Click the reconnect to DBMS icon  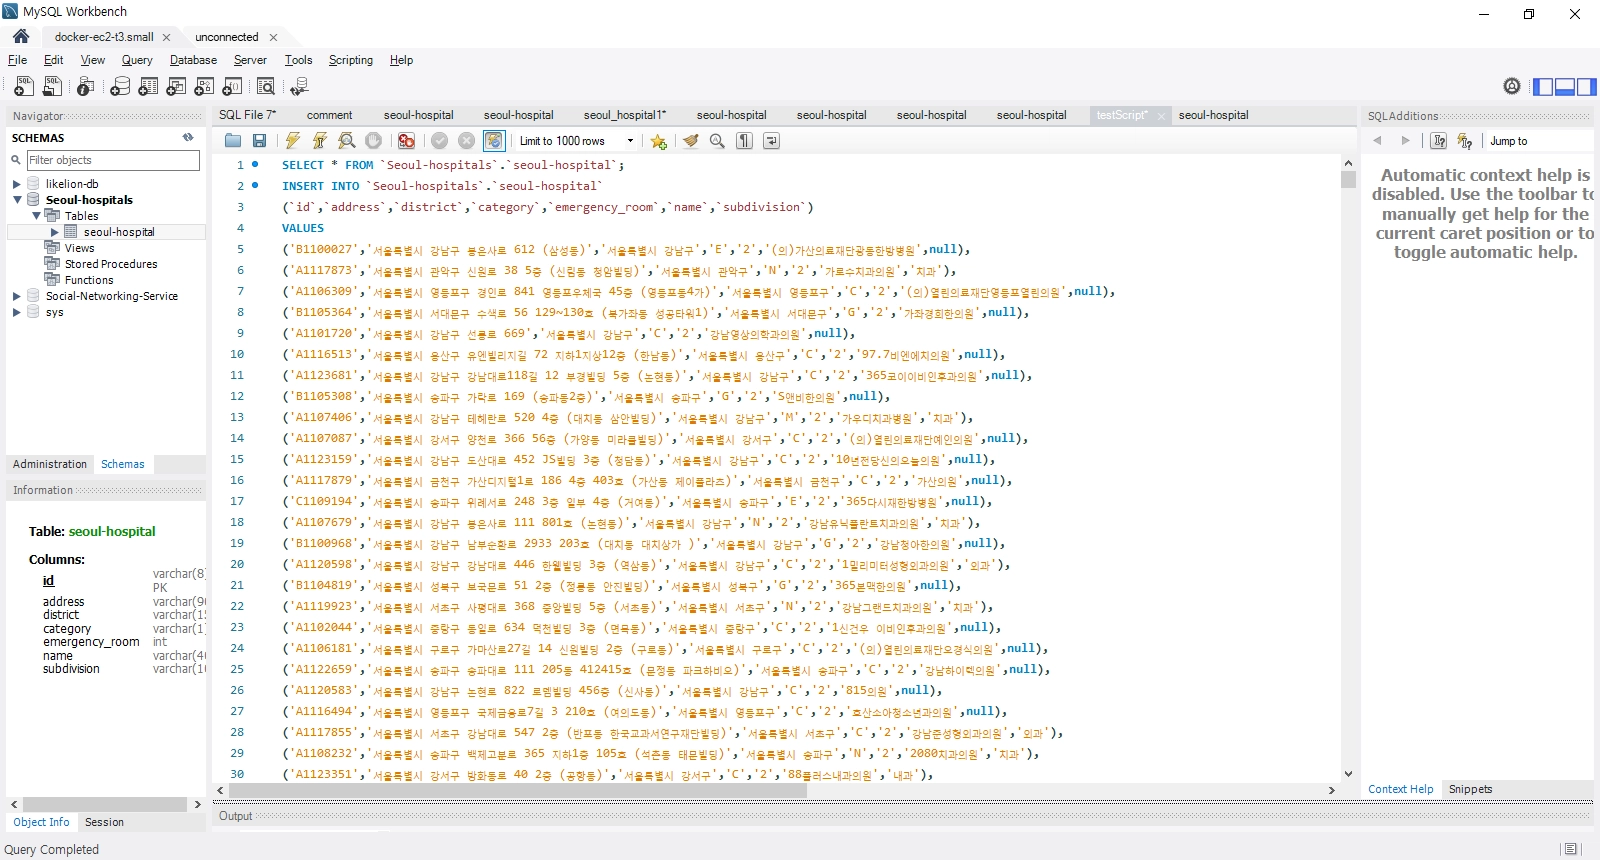(298, 87)
